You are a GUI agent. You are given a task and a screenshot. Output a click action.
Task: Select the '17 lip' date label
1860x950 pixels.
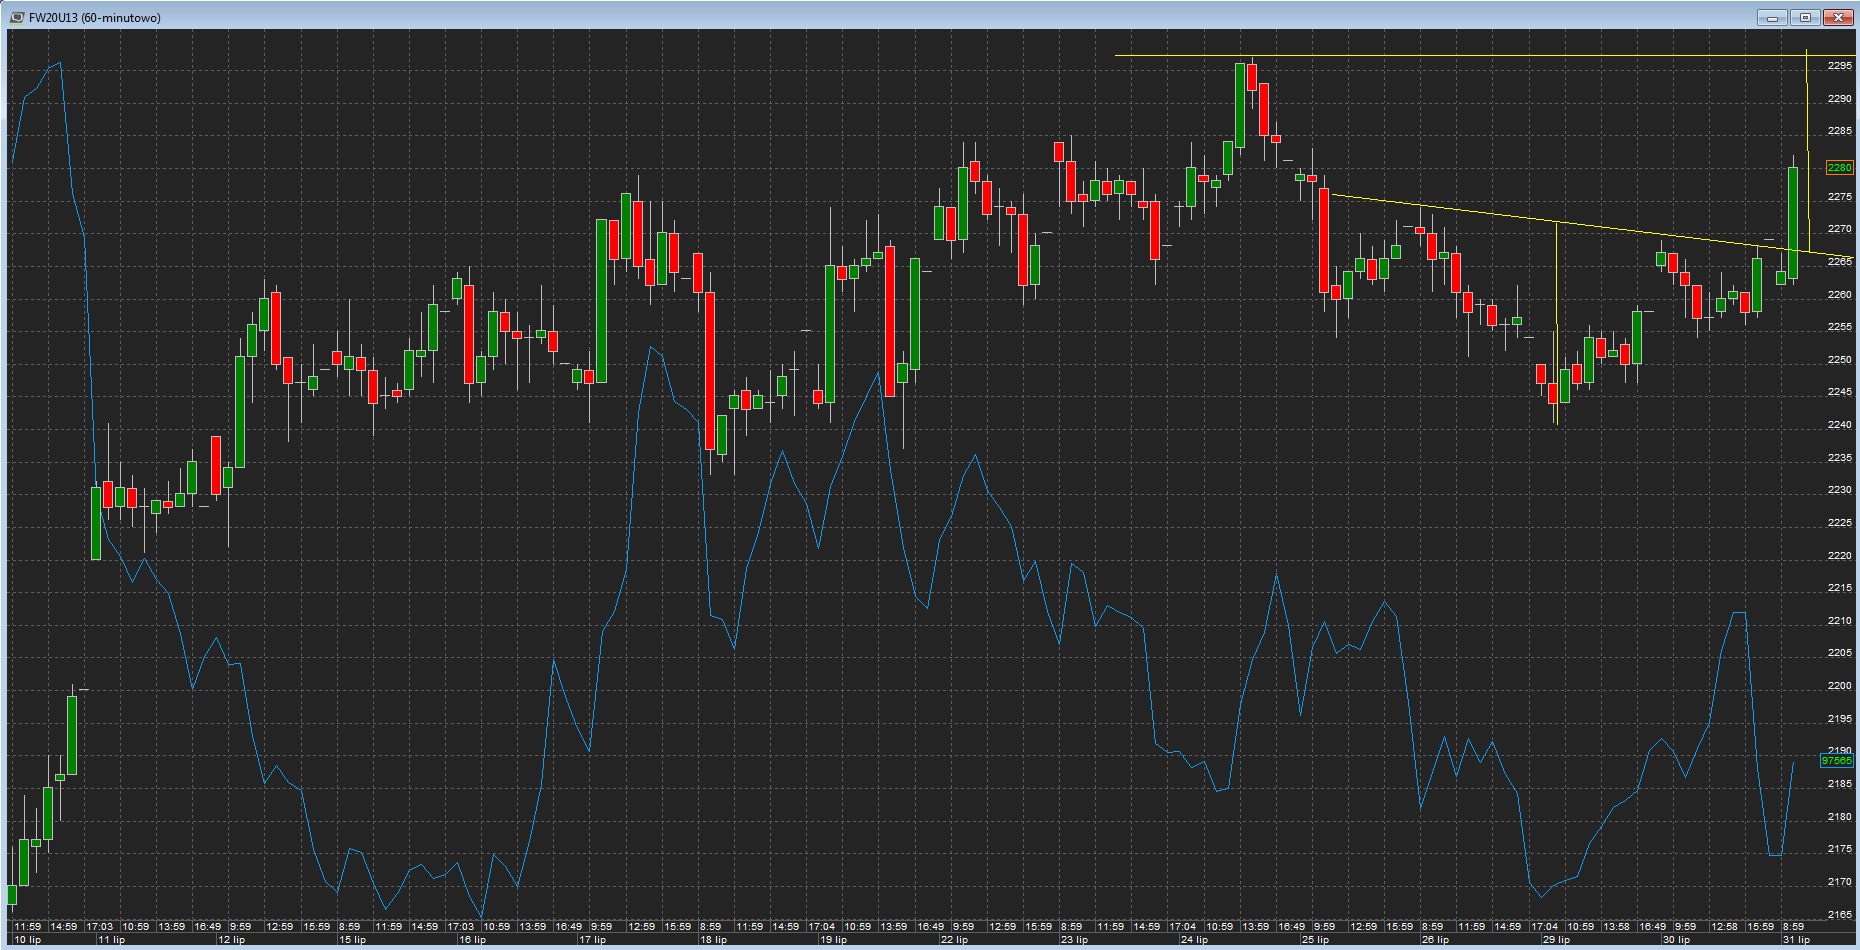tap(593, 940)
